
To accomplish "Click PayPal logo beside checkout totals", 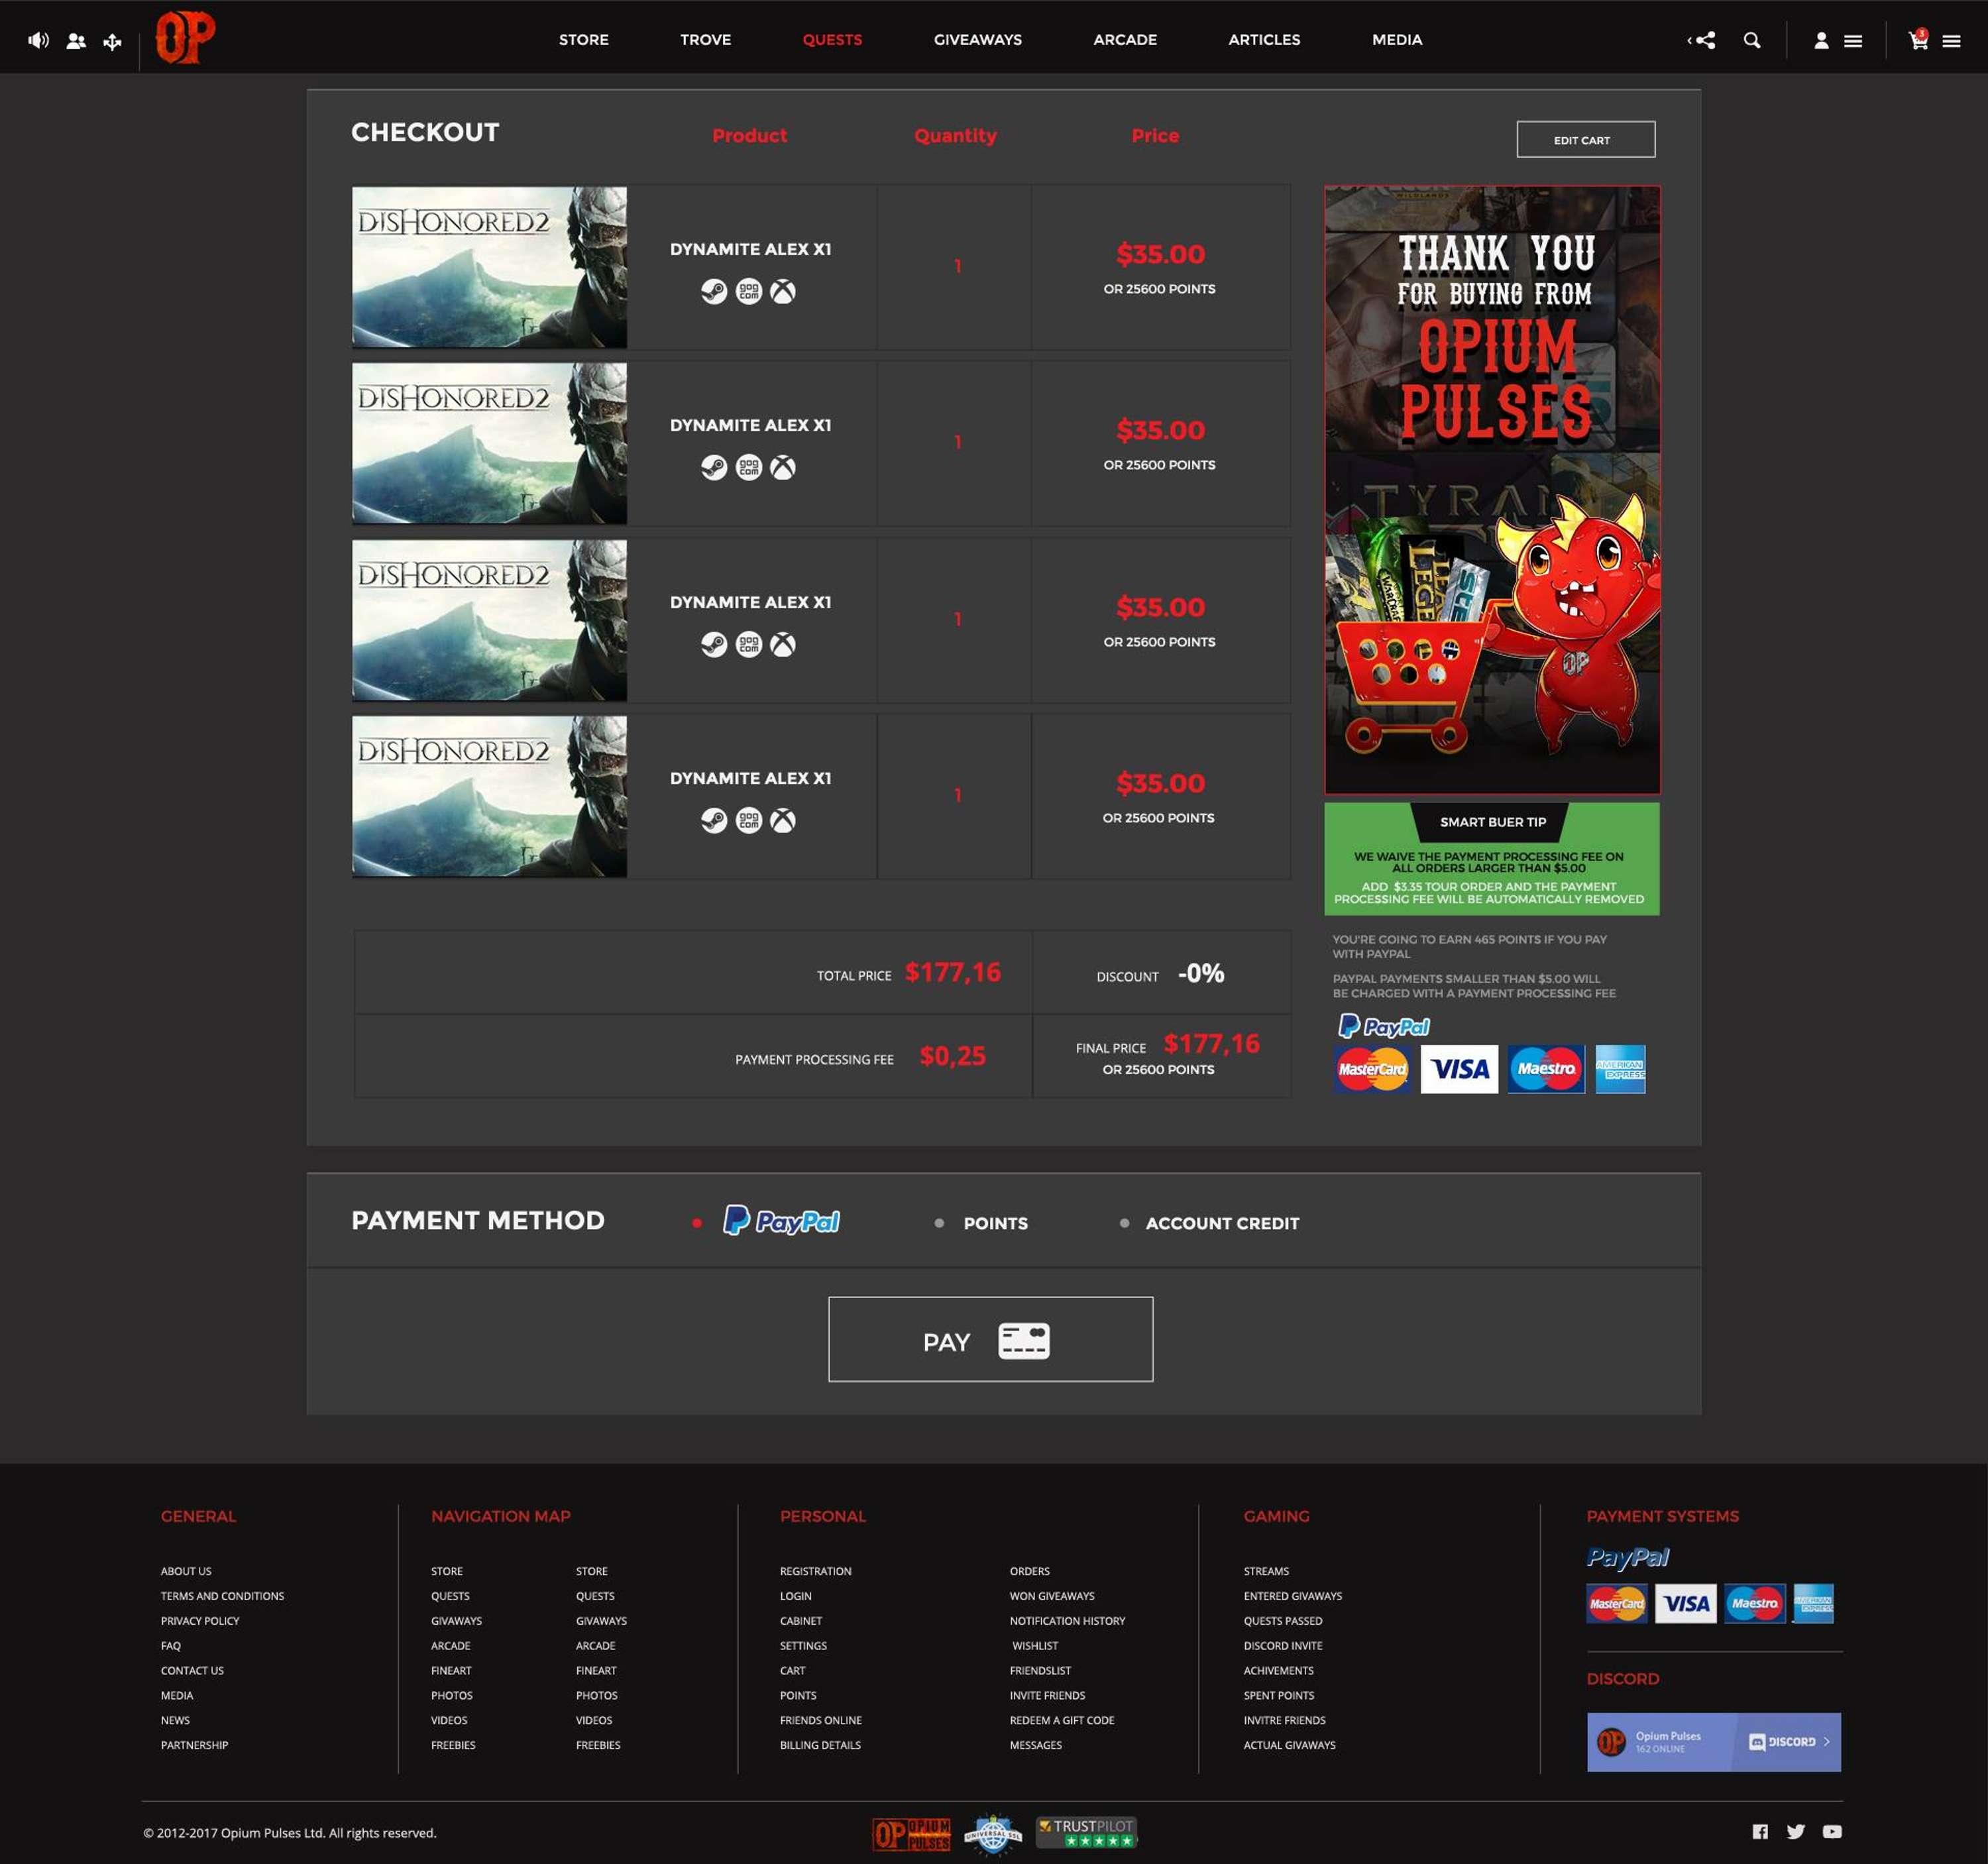I will (1384, 1026).
